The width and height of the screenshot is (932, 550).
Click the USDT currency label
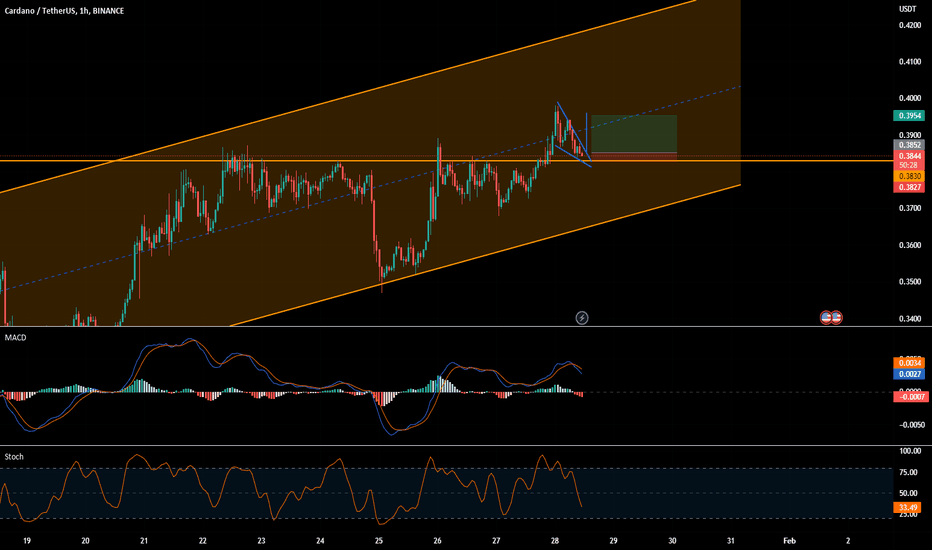coord(907,9)
